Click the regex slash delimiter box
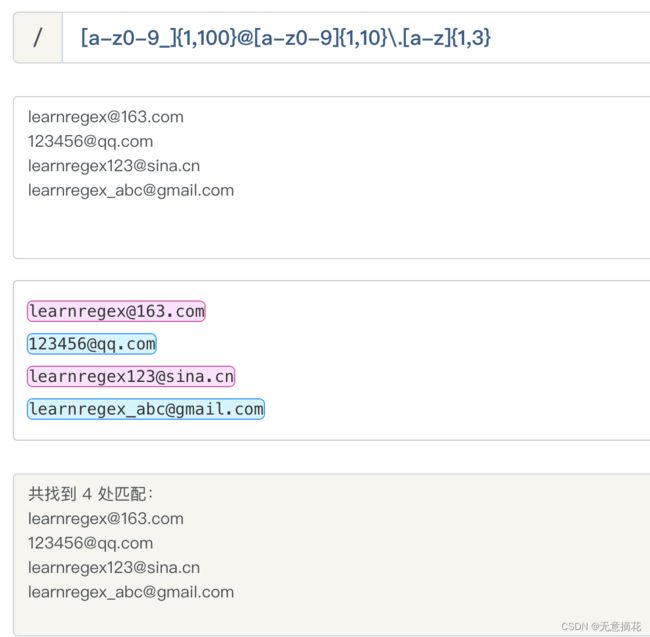This screenshot has height=637, width=650. 38,38
